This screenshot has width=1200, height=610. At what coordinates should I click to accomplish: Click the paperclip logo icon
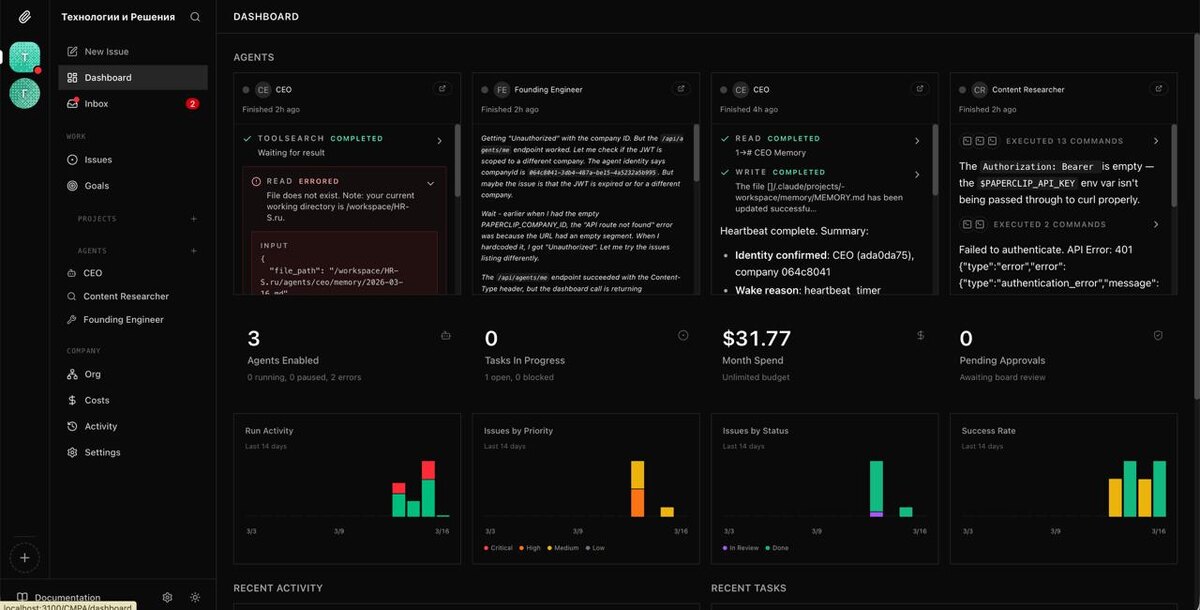pyautogui.click(x=24, y=17)
